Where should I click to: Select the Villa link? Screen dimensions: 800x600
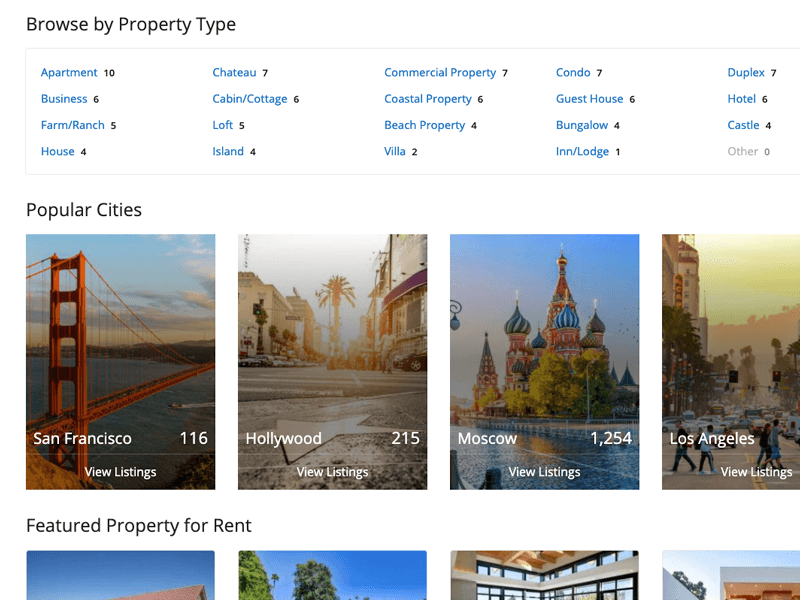tap(395, 152)
